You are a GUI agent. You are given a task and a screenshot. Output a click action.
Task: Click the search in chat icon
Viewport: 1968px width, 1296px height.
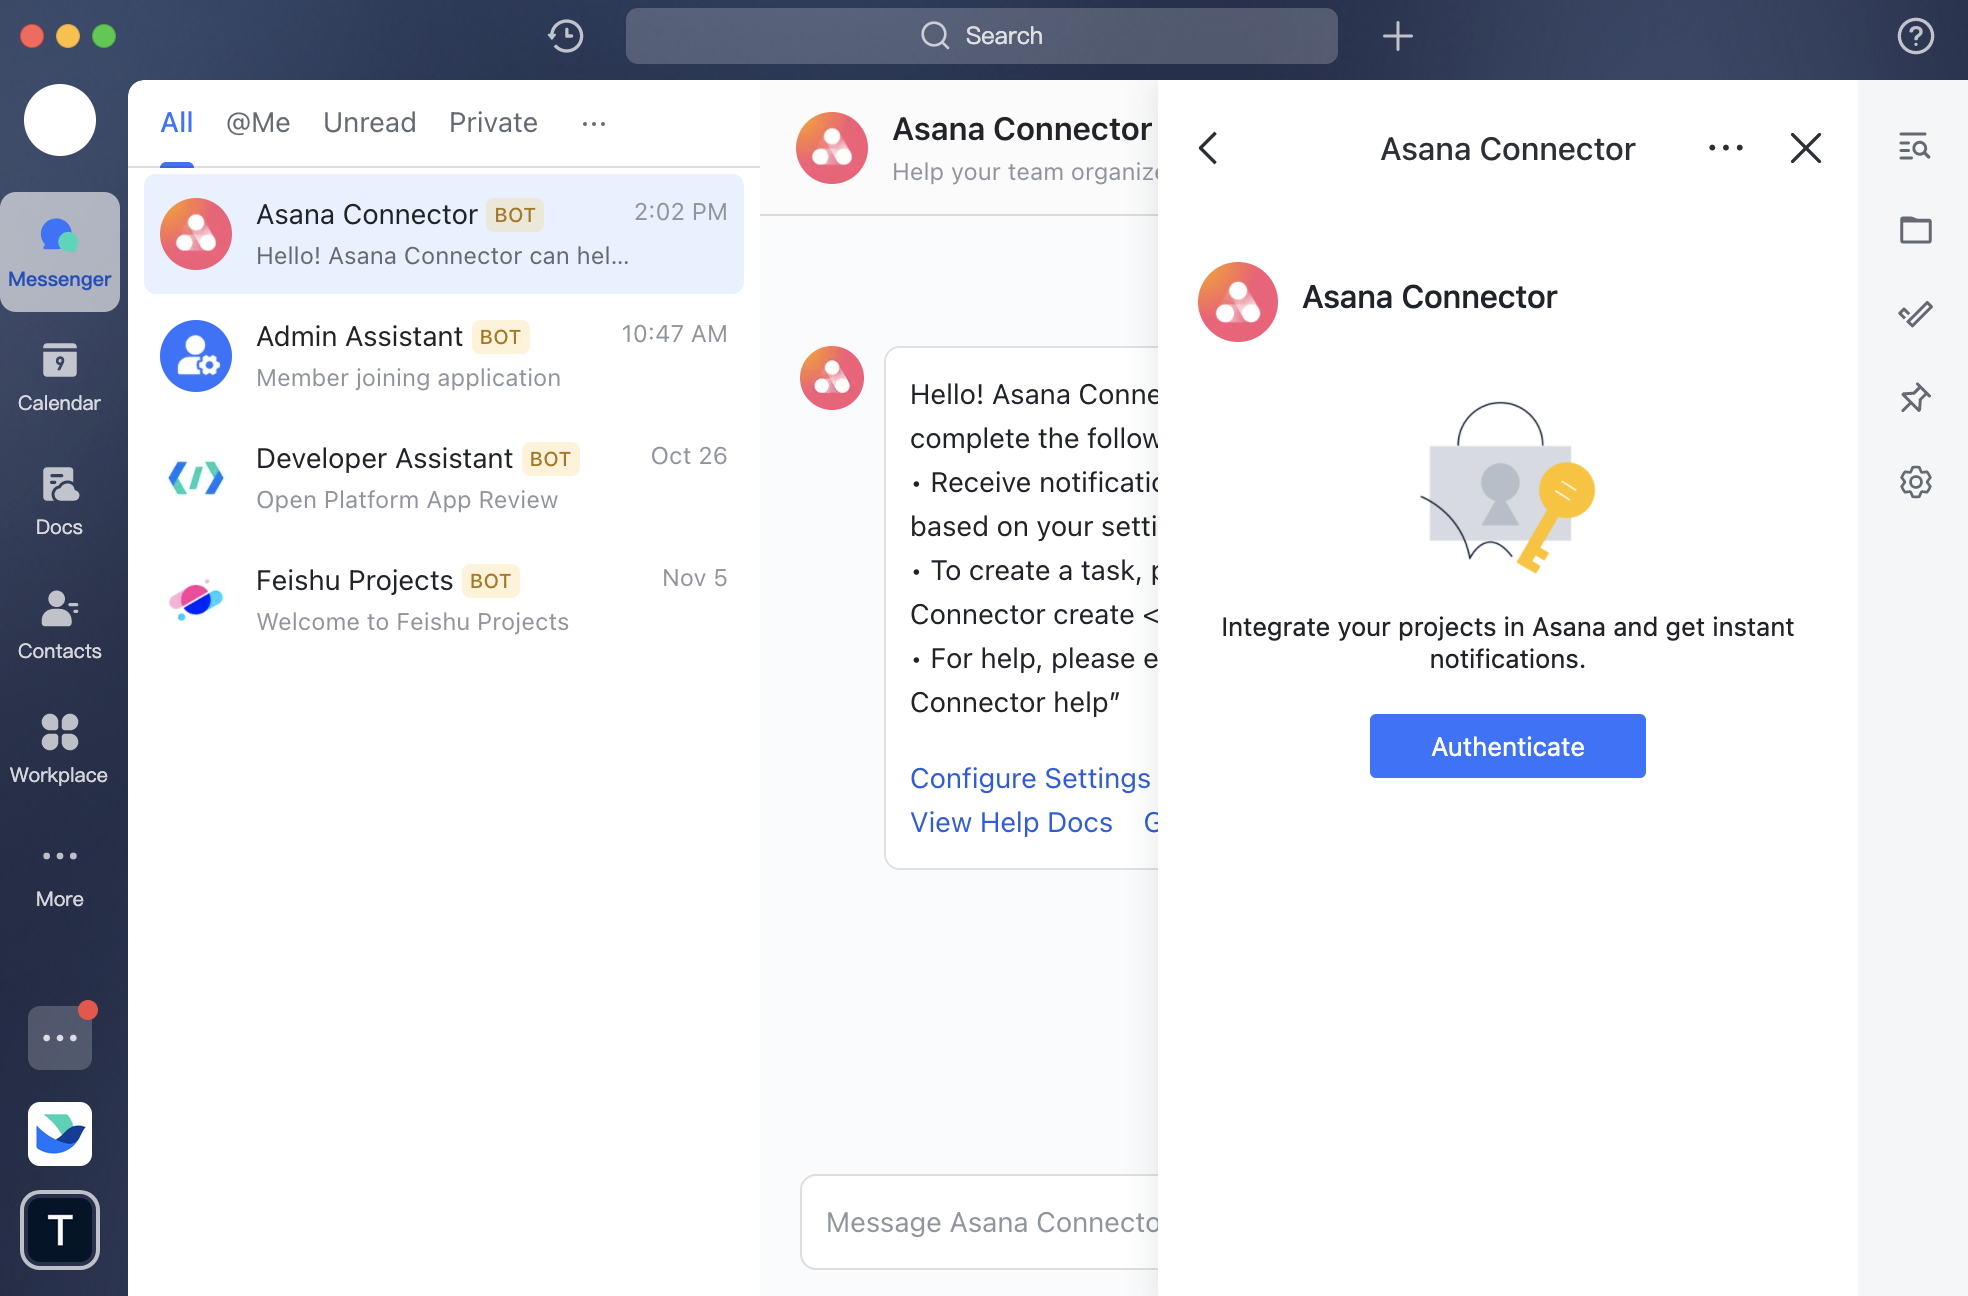[x=1914, y=147]
